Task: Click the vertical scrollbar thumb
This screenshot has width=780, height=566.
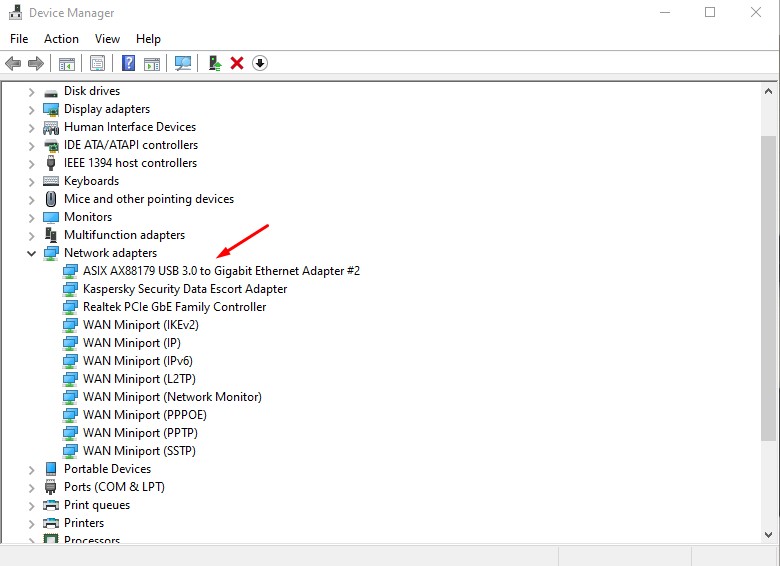Action: click(768, 287)
